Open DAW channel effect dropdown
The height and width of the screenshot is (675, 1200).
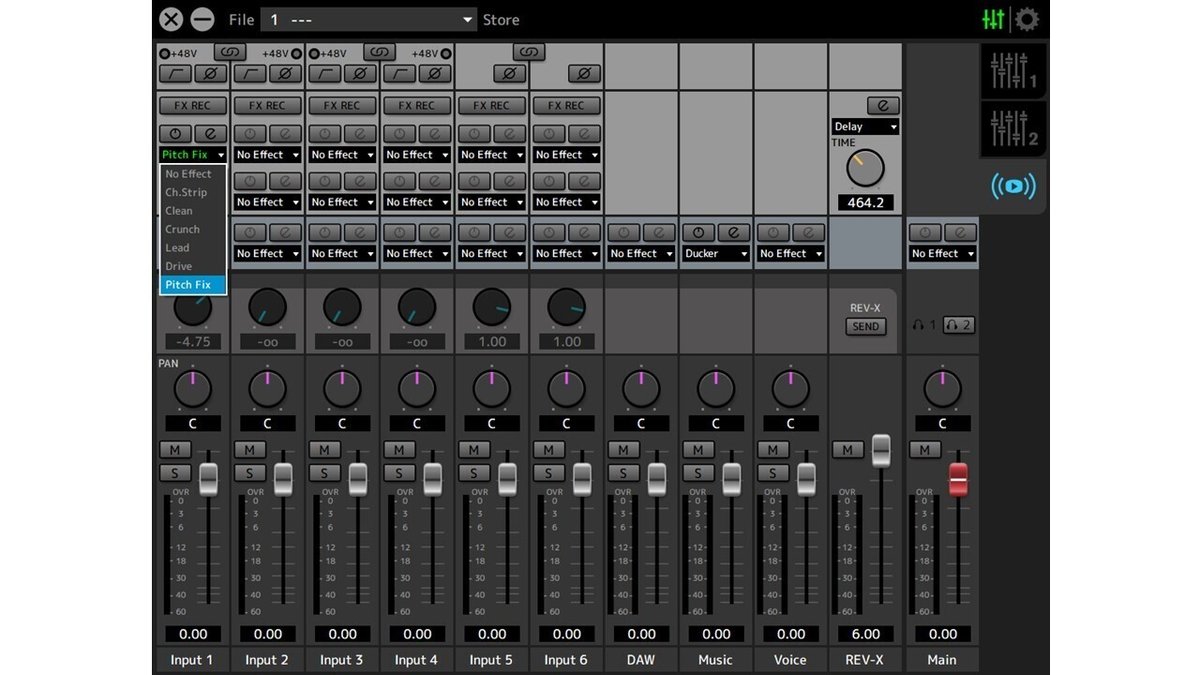(x=642, y=254)
